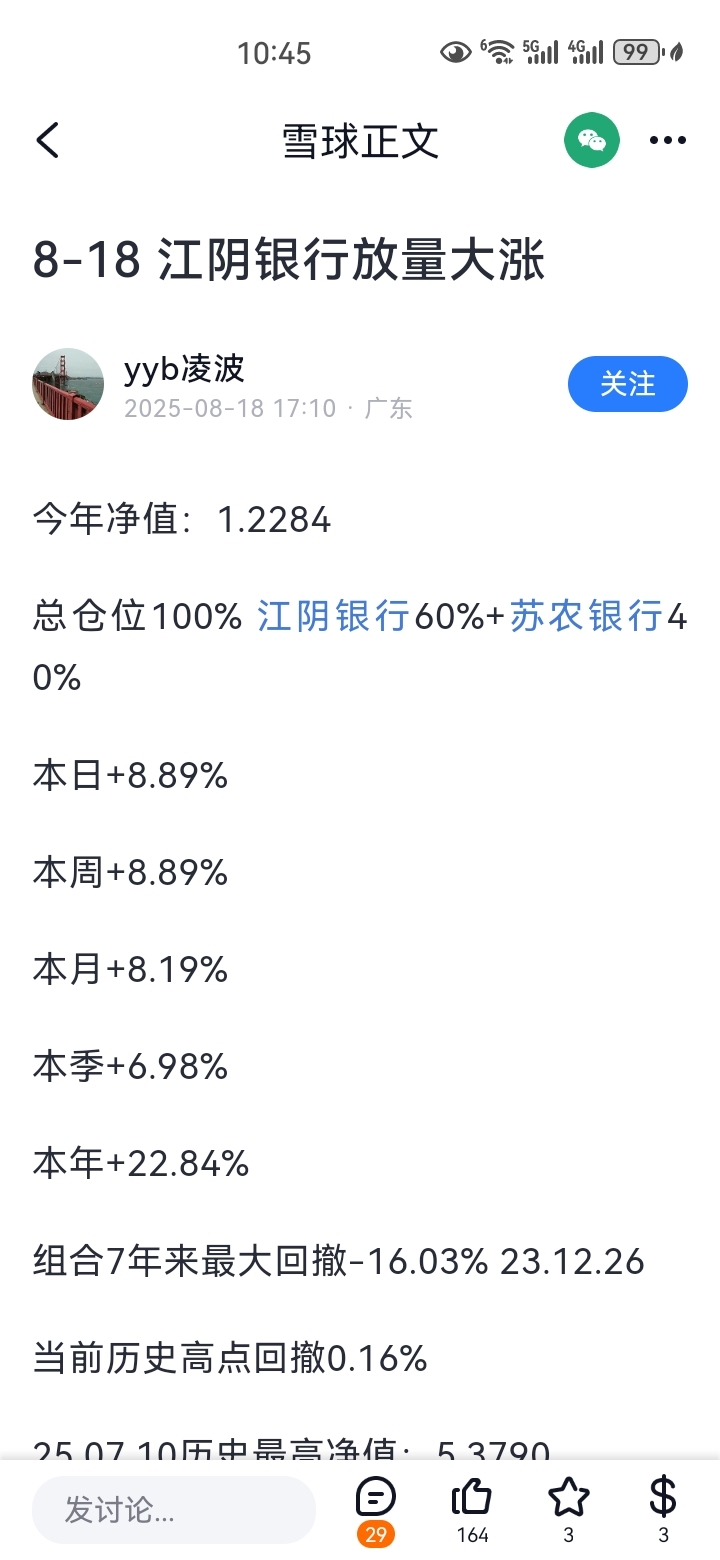Tap the battery indicator in status bar
Screen dimensions: 720x1560
tap(637, 52)
